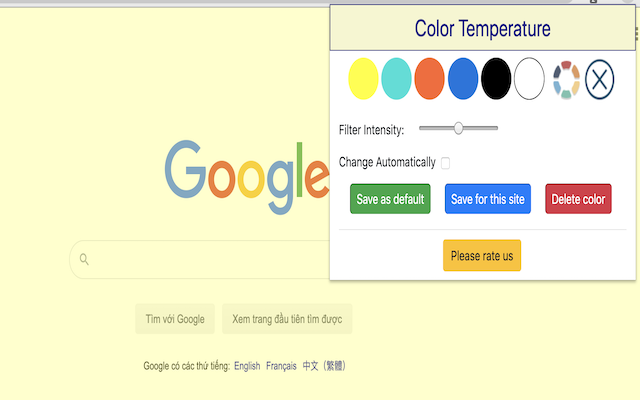This screenshot has width=640, height=400.
Task: Click the green Save as default button
Action: click(390, 199)
